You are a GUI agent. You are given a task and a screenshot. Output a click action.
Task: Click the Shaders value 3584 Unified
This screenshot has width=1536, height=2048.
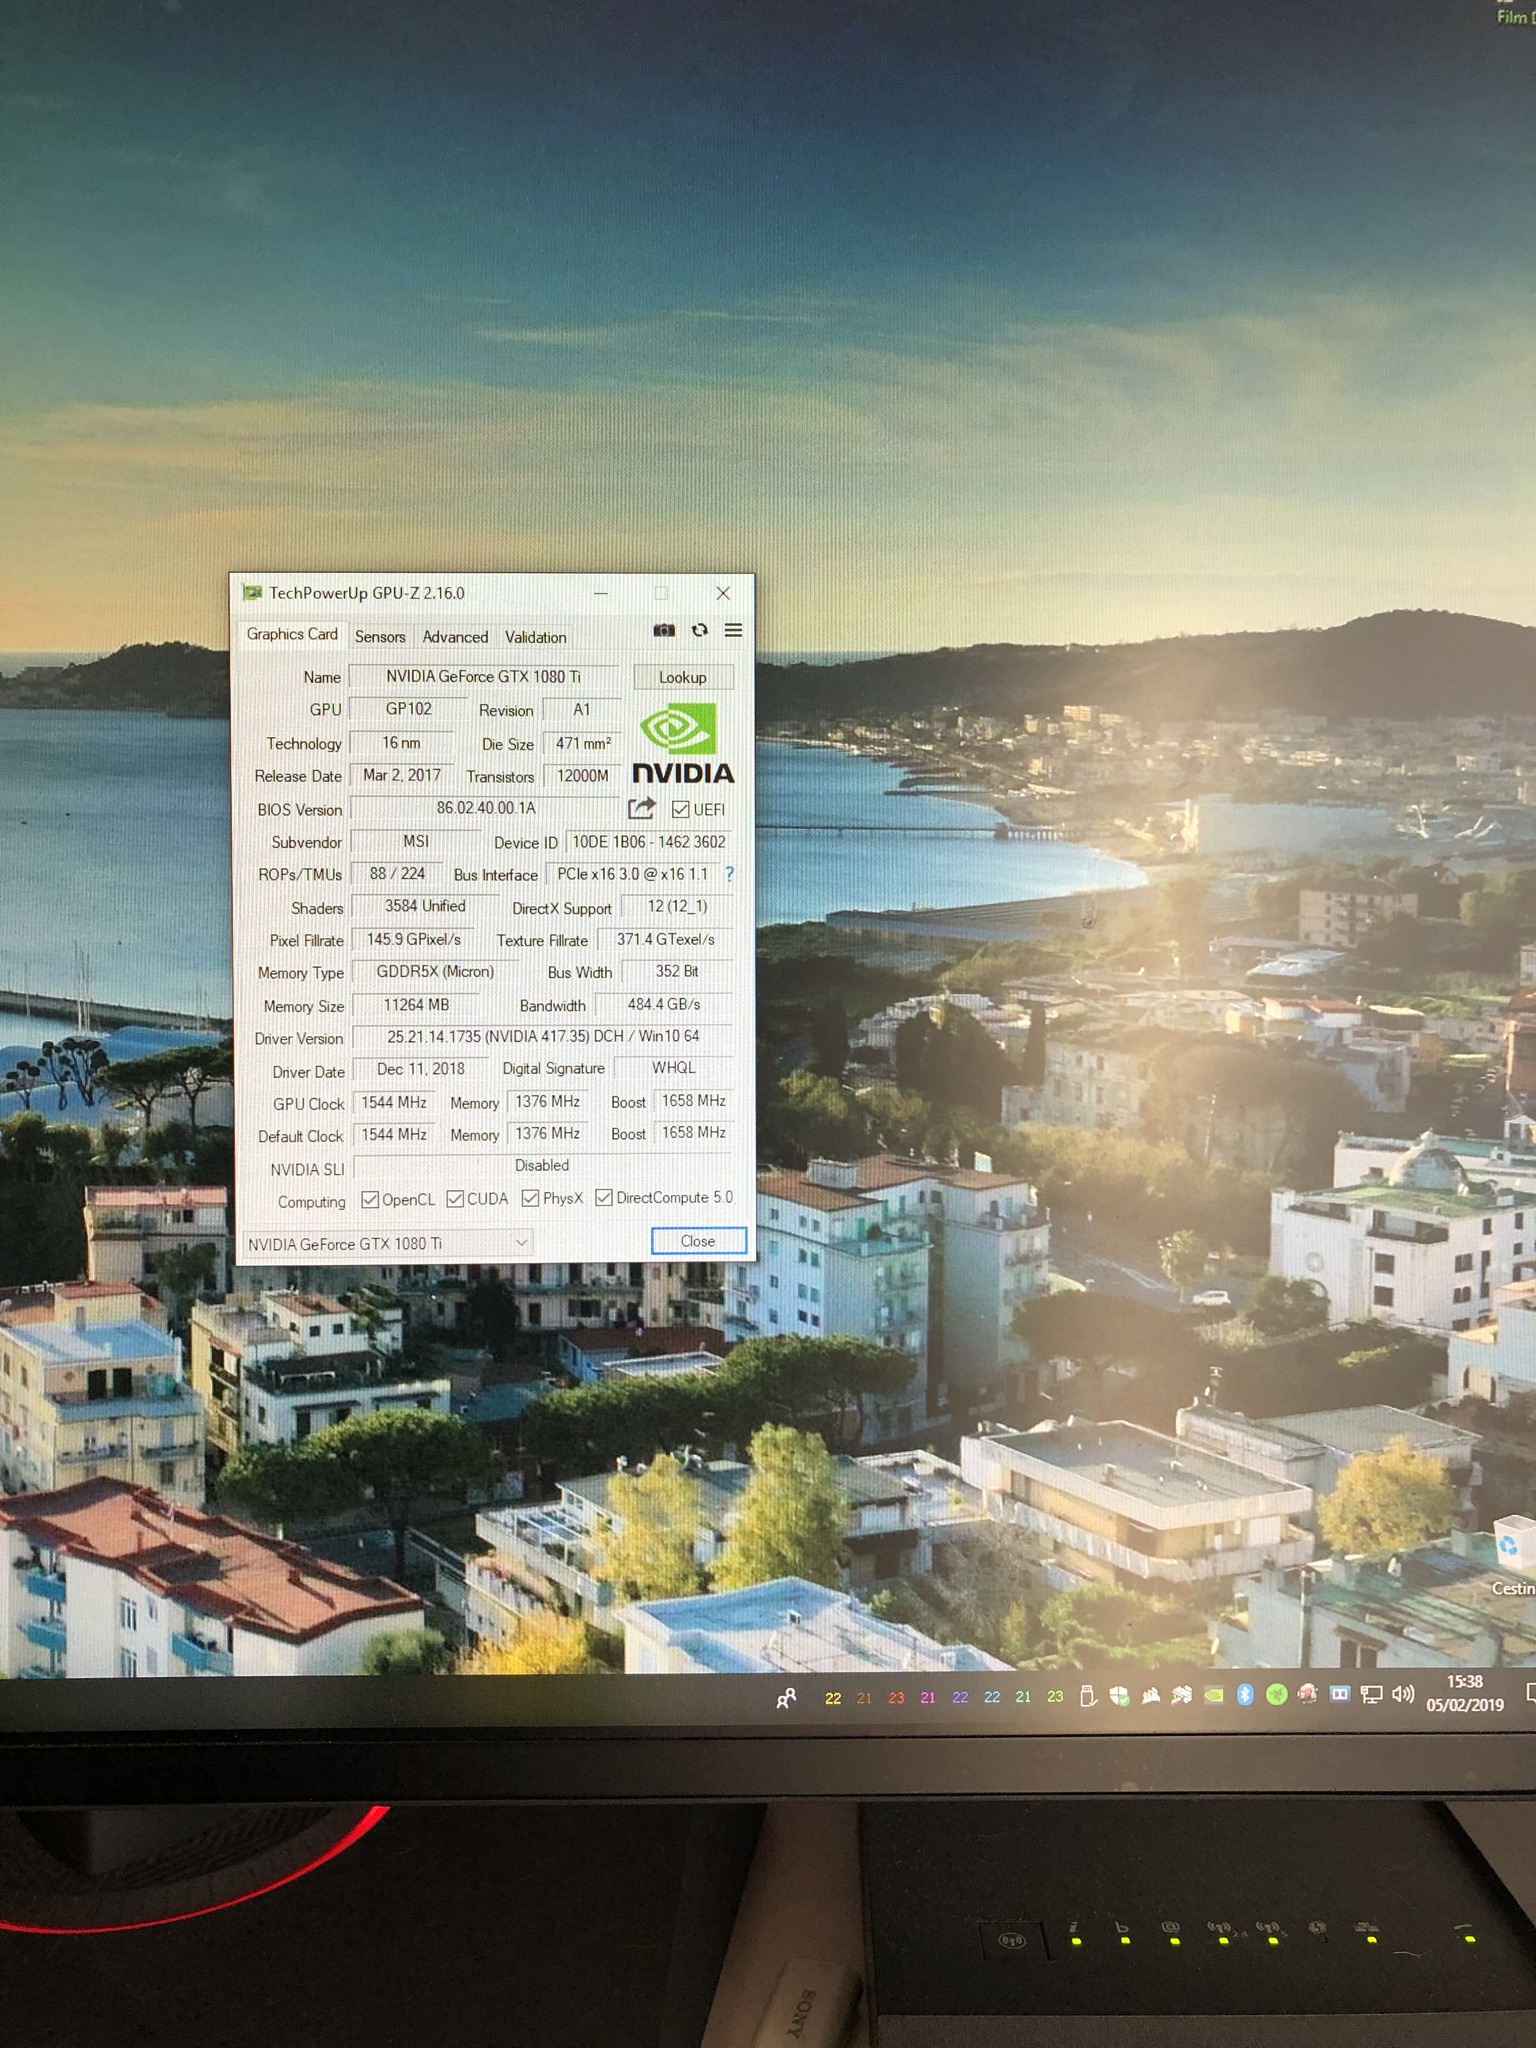pyautogui.click(x=425, y=906)
